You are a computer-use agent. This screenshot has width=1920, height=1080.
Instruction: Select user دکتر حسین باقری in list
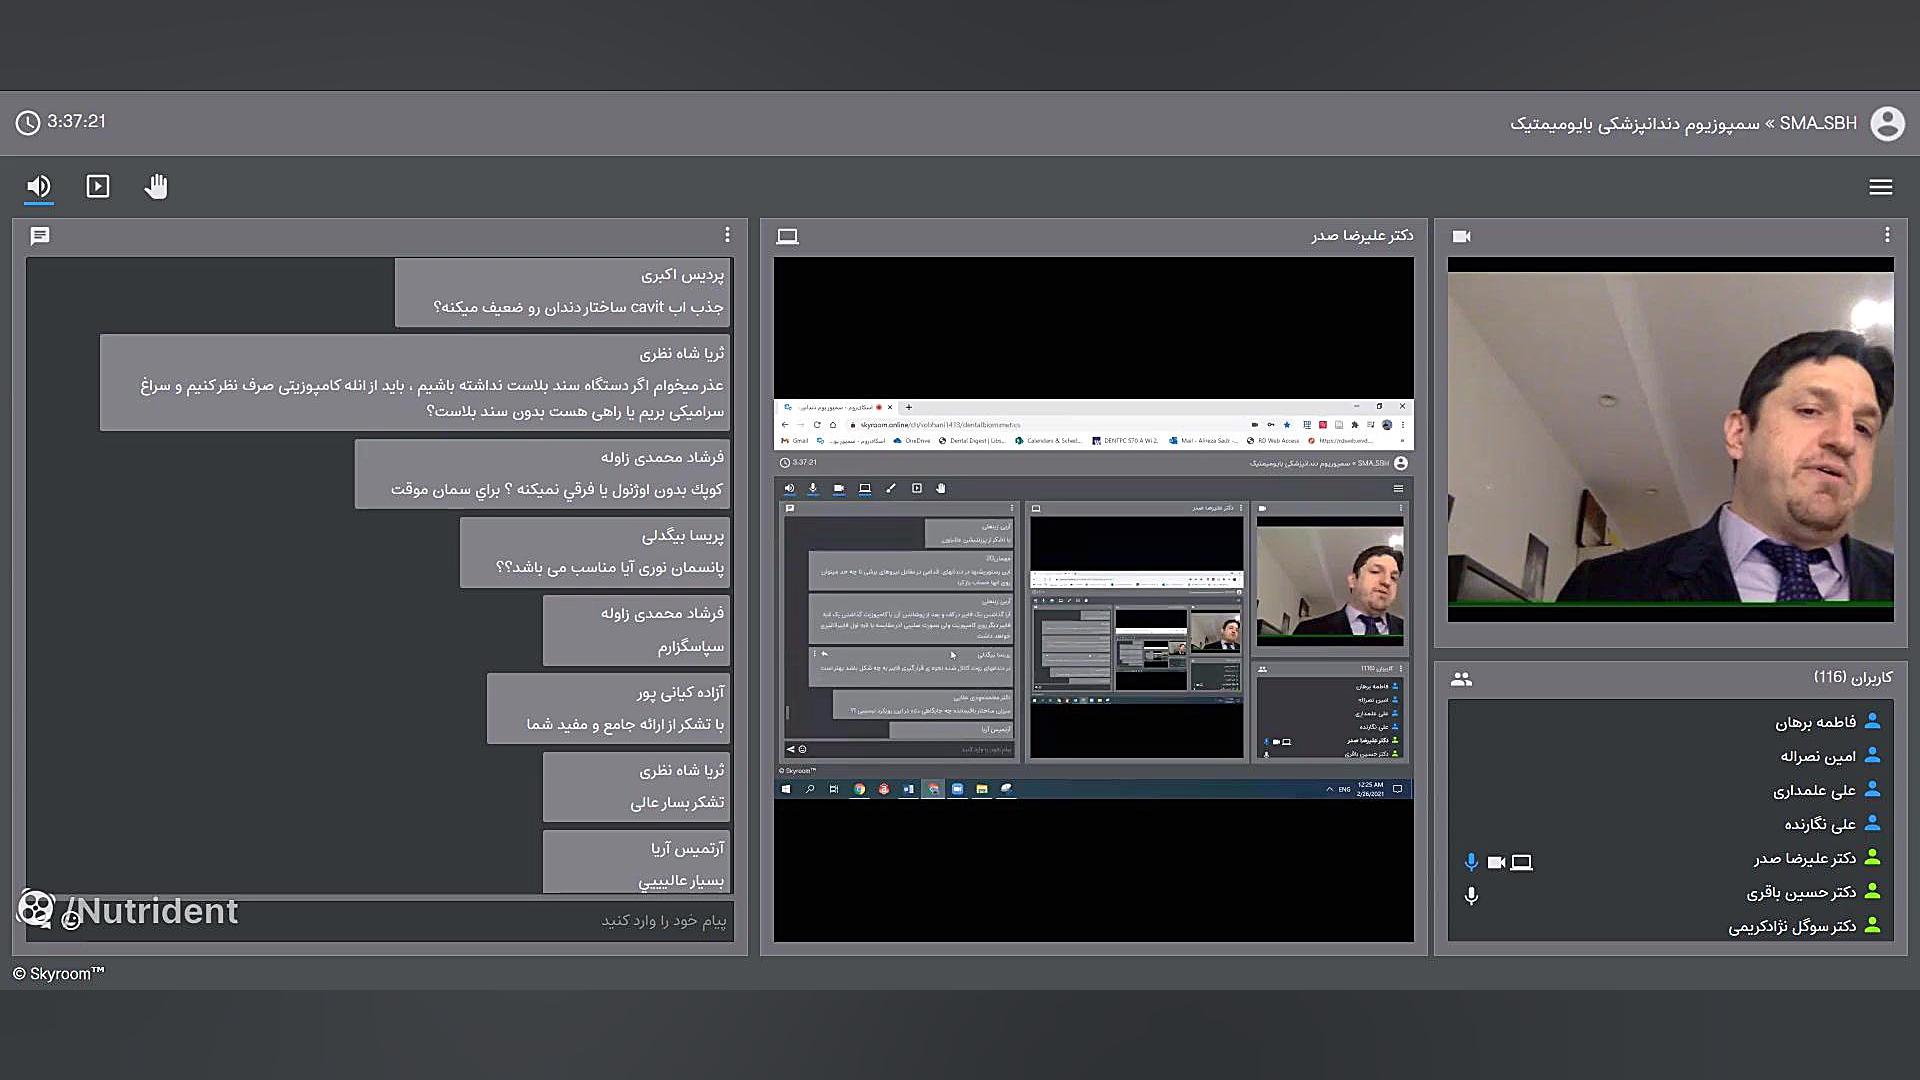[x=1800, y=892]
